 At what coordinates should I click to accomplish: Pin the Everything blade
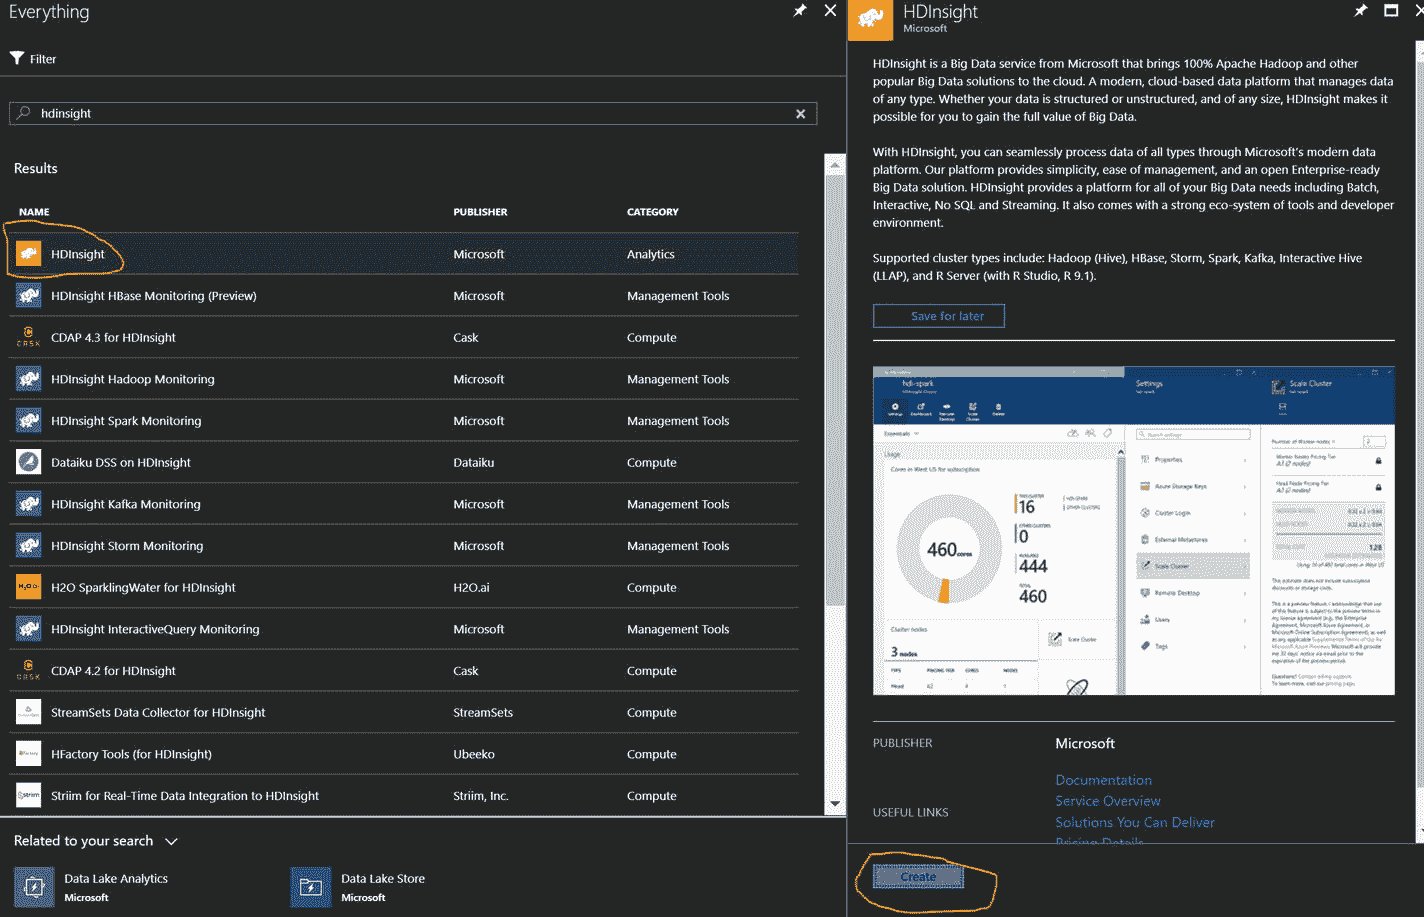[x=800, y=10]
